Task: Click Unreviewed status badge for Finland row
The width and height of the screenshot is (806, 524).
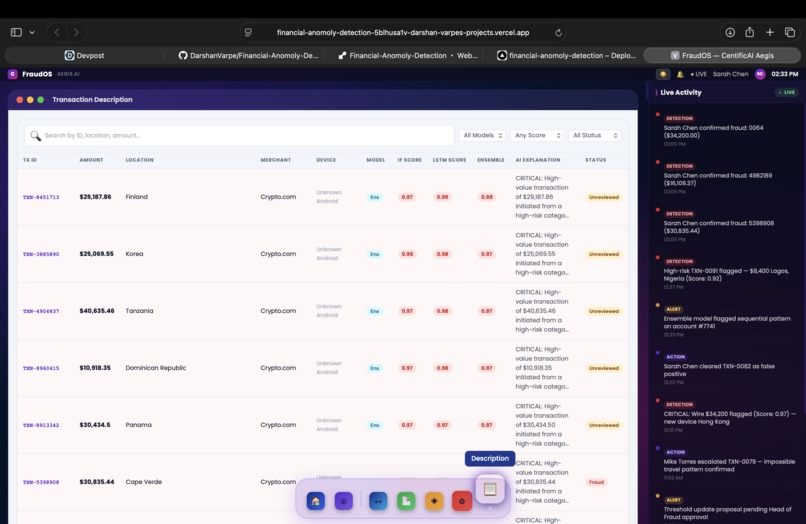Action: [x=603, y=197]
